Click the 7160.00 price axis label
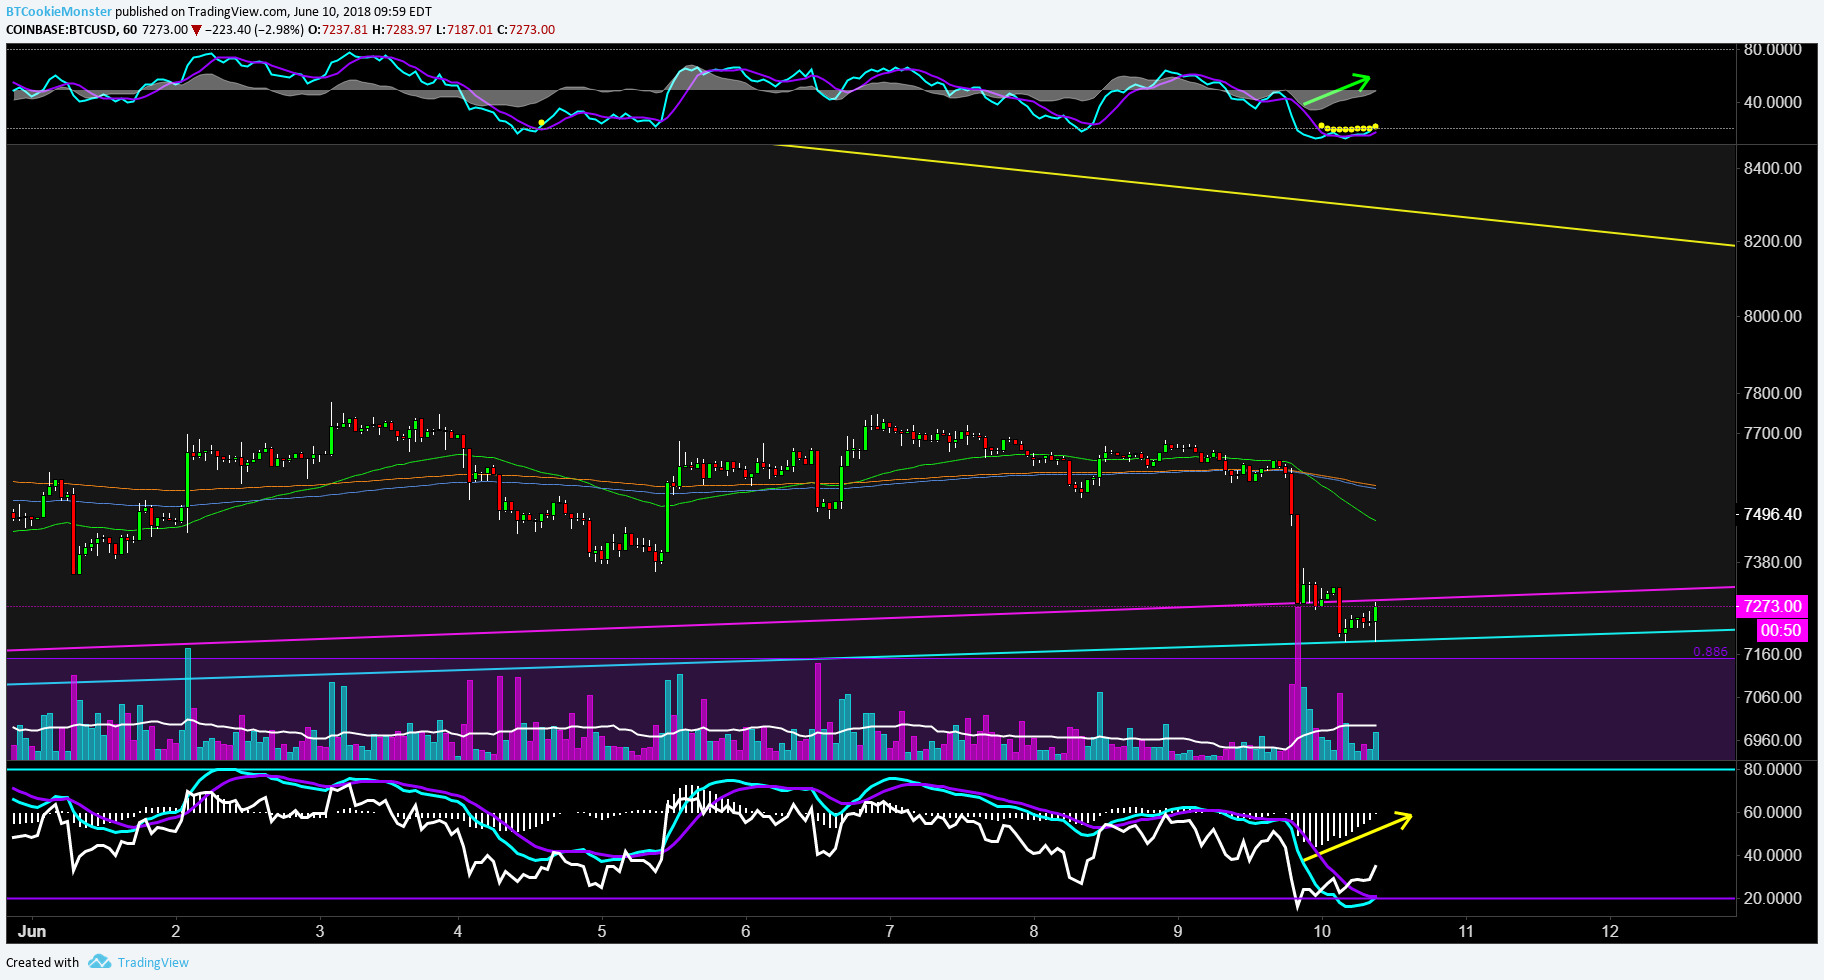1824x980 pixels. [x=1772, y=654]
